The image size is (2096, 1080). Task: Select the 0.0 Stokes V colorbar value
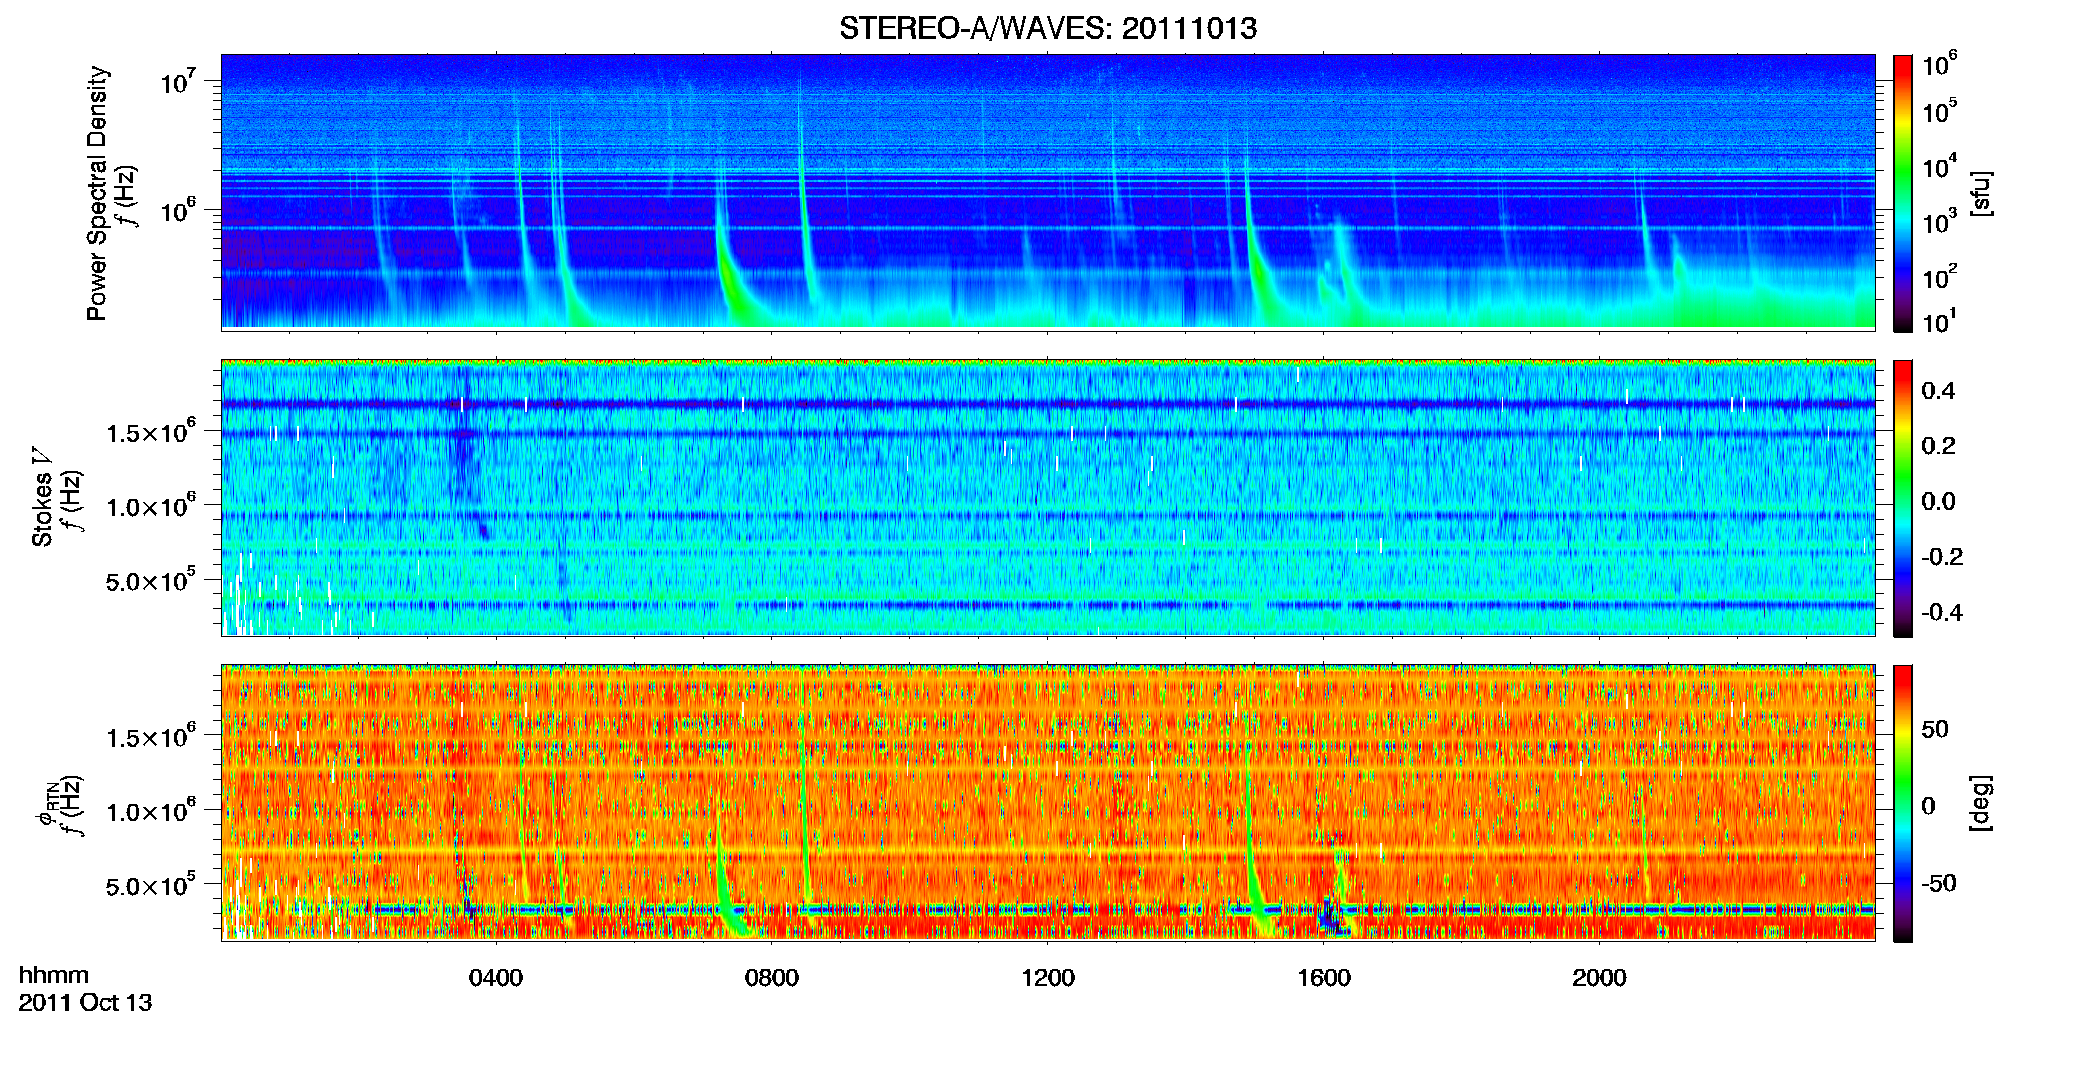pos(1938,502)
